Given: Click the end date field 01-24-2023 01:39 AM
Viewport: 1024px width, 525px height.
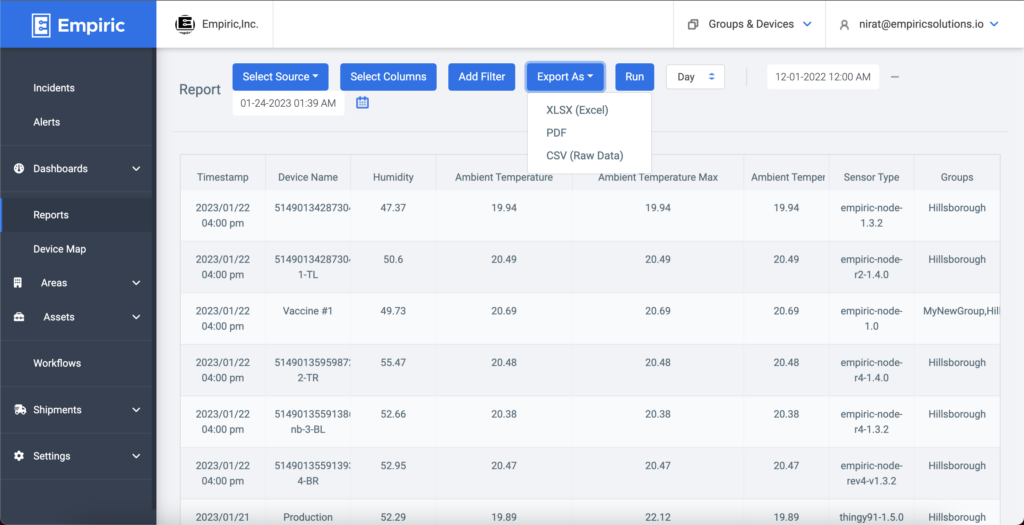Looking at the screenshot, I should 288,103.
